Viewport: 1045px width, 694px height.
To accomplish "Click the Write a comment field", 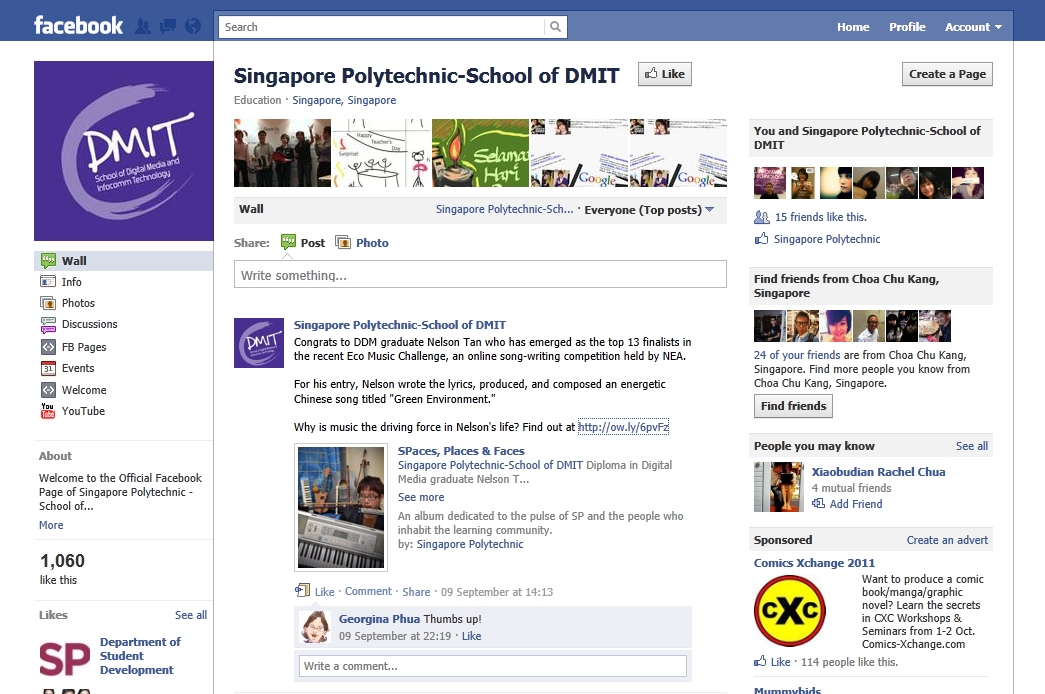I will (x=493, y=666).
